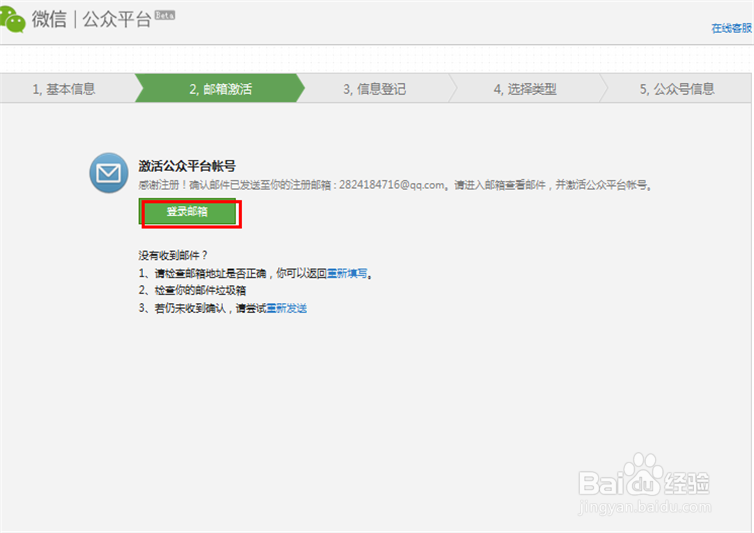Click the 激活公众平台帐号 heading

click(x=187, y=166)
